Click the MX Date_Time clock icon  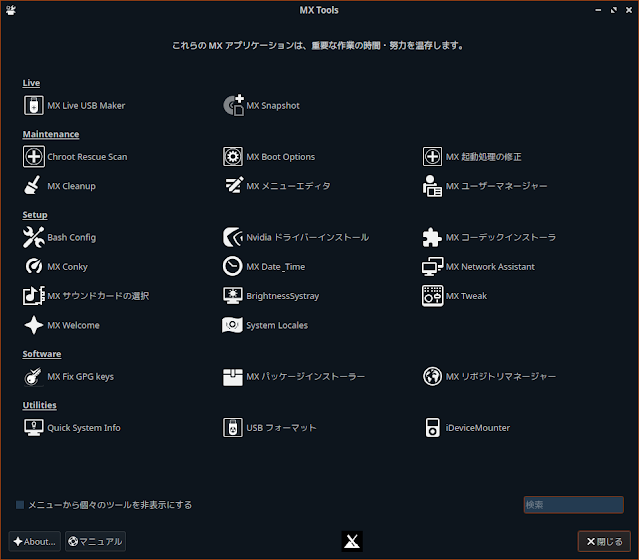pos(233,266)
